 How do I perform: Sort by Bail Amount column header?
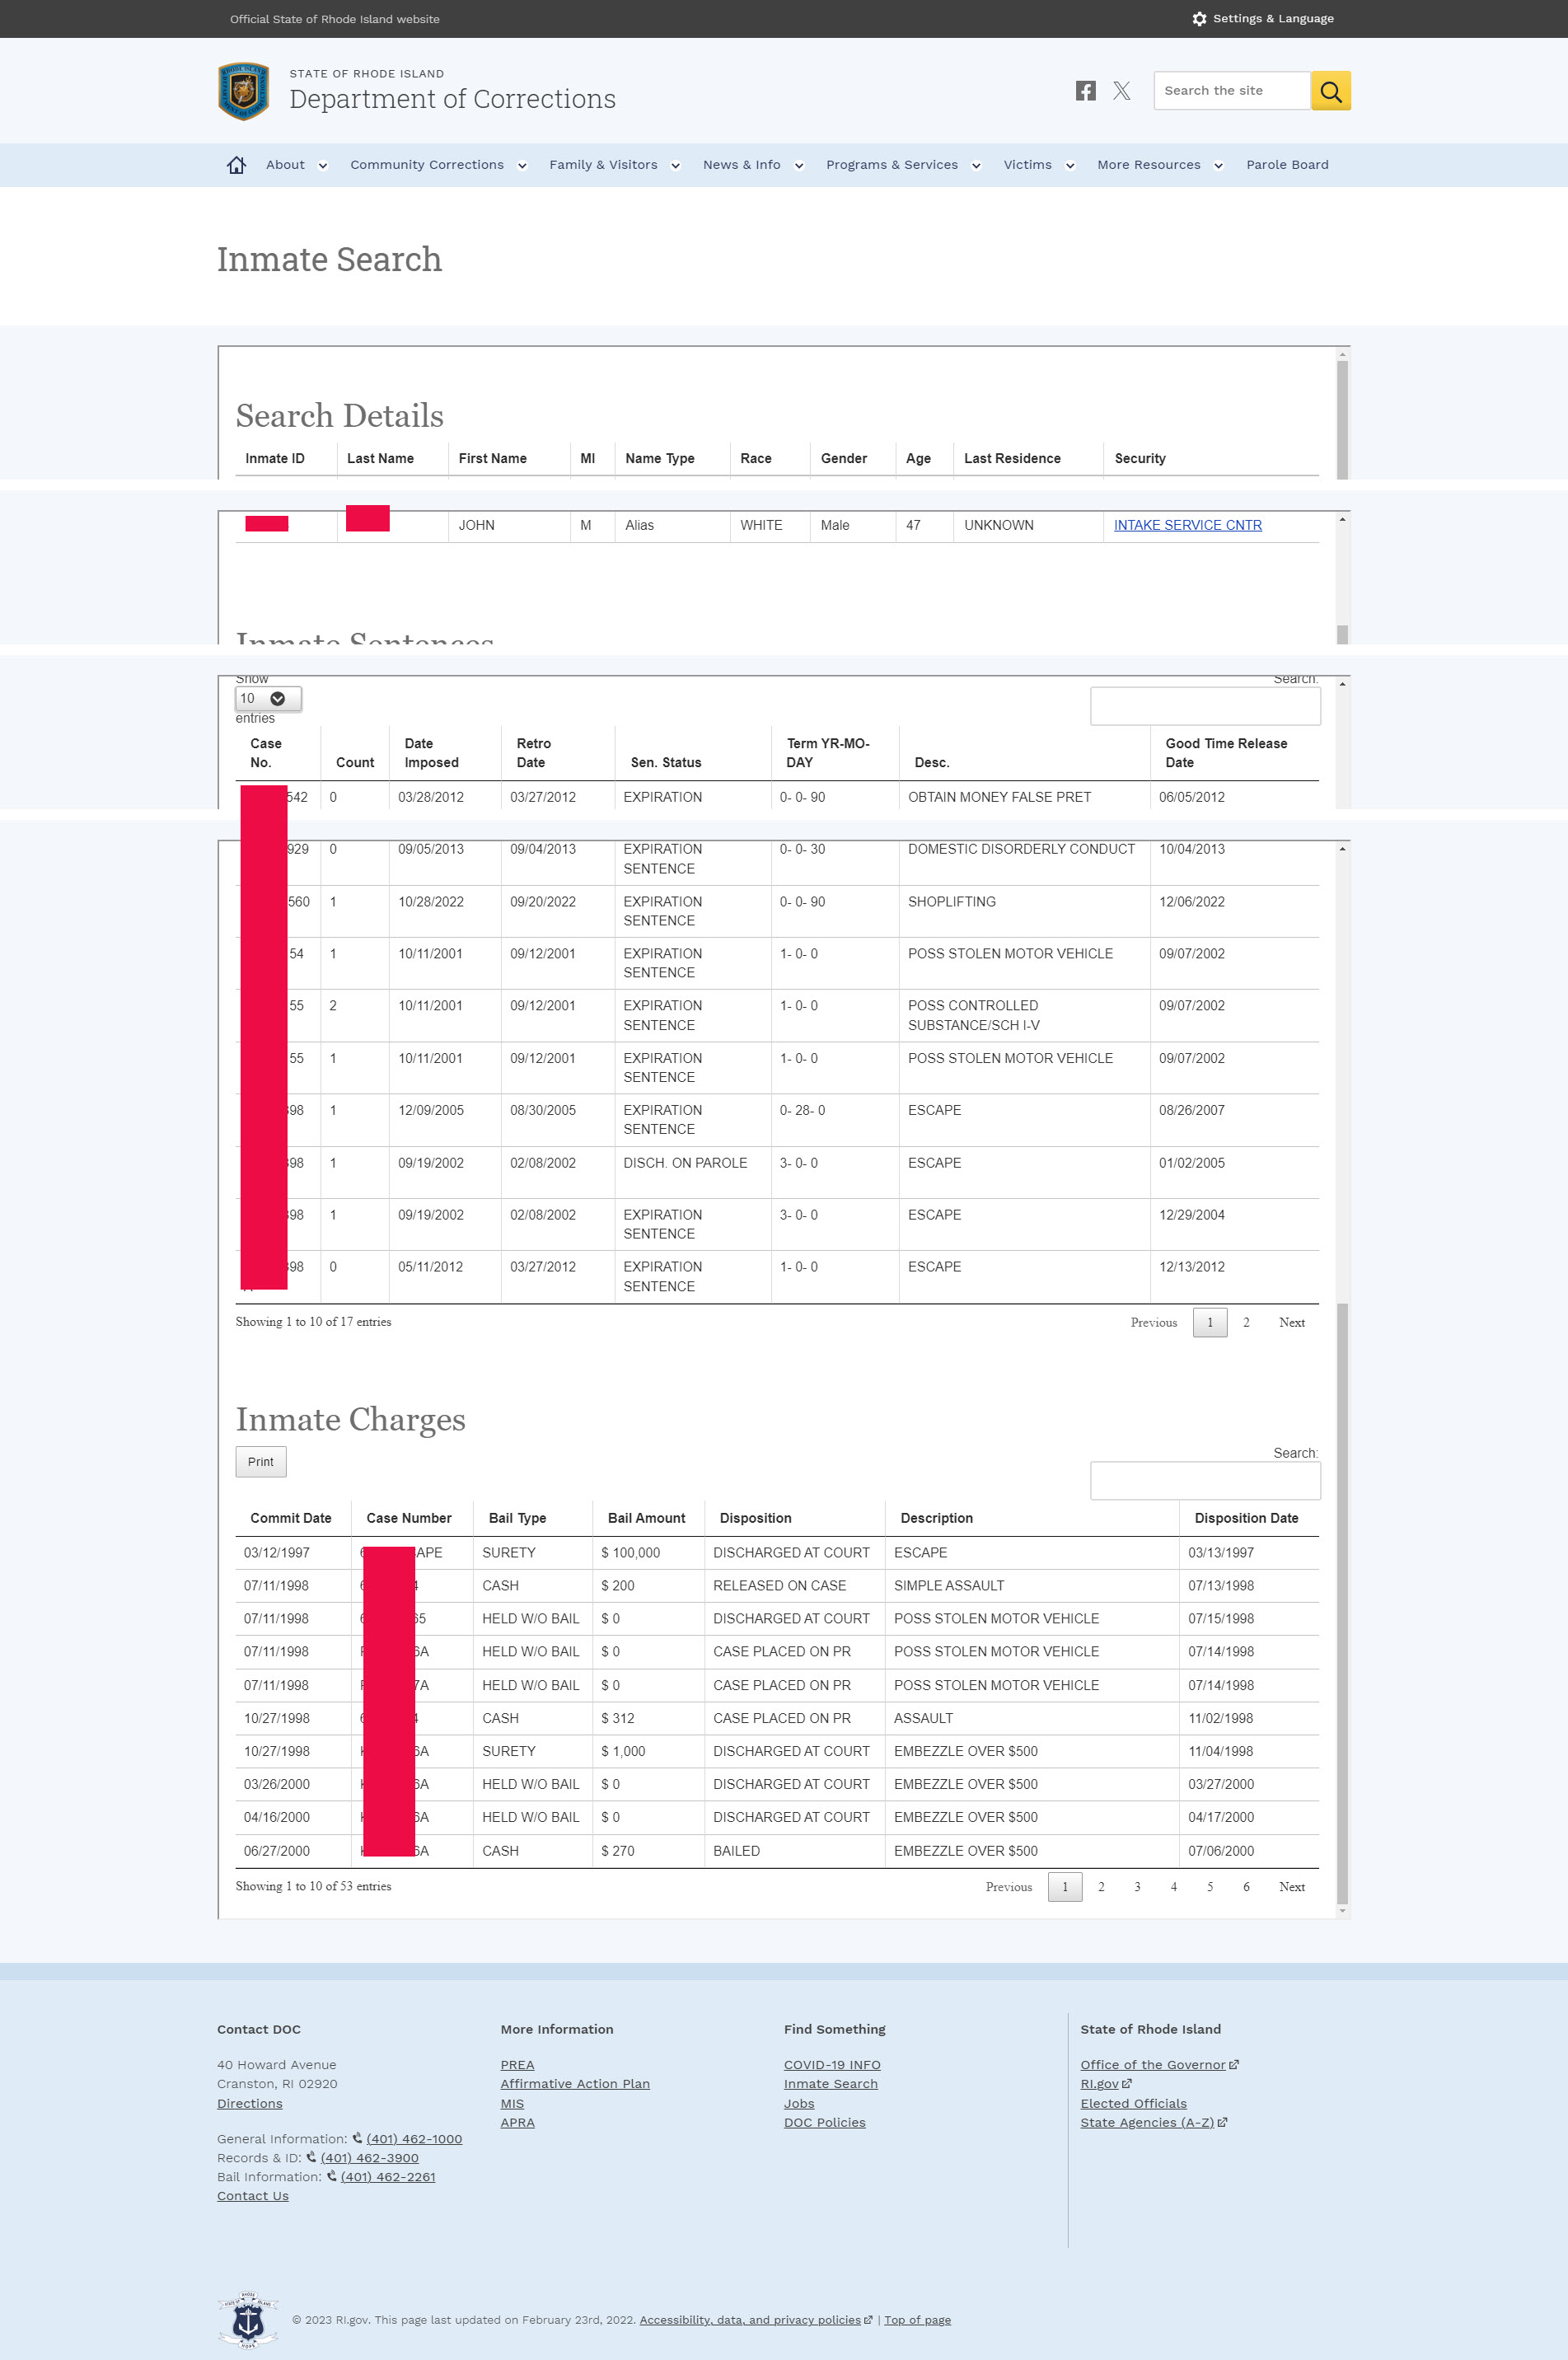coord(646,1518)
